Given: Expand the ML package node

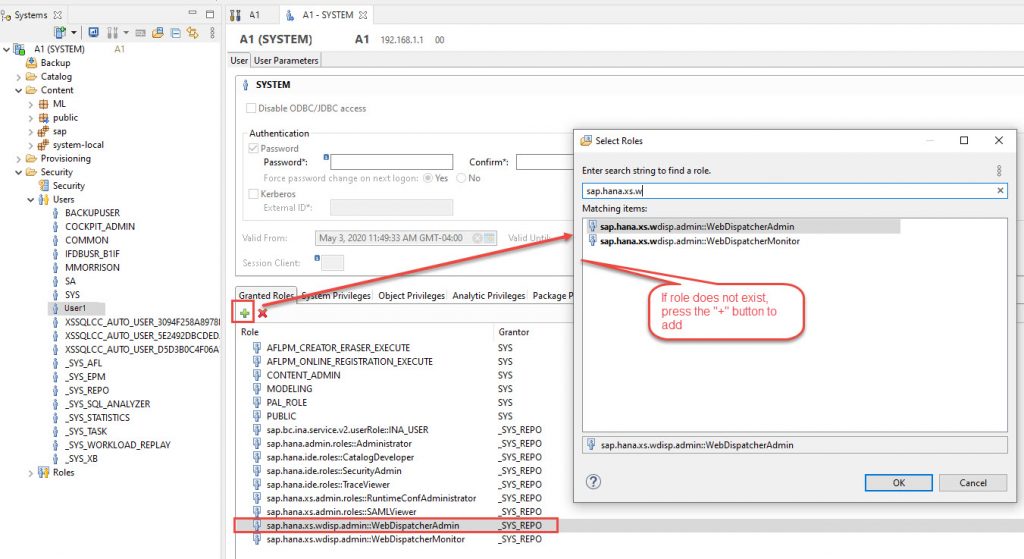Looking at the screenshot, I should pyautogui.click(x=30, y=104).
